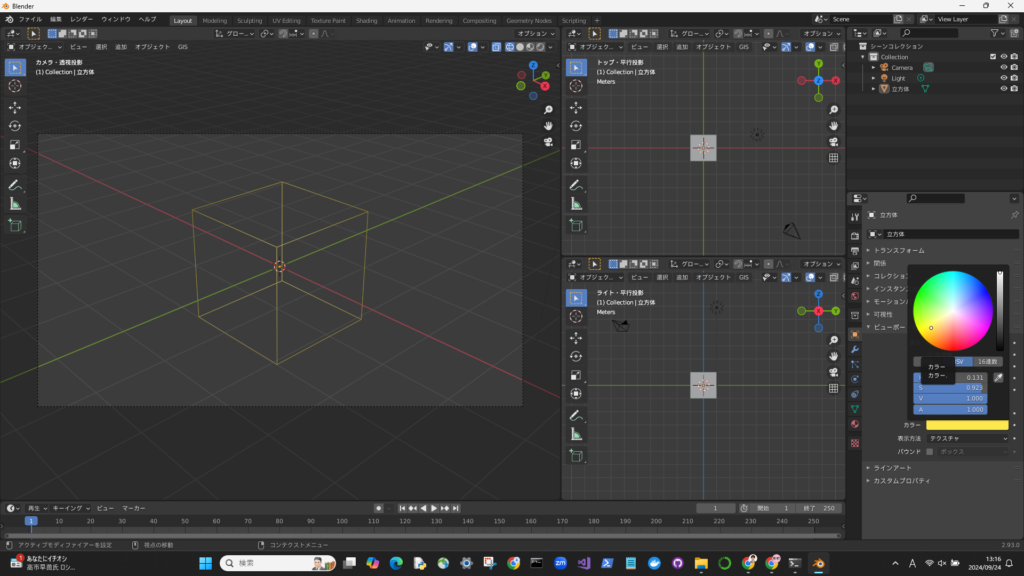Open the 表示方法 テクスチャ dropdown
1024x576 pixels.
966,438
